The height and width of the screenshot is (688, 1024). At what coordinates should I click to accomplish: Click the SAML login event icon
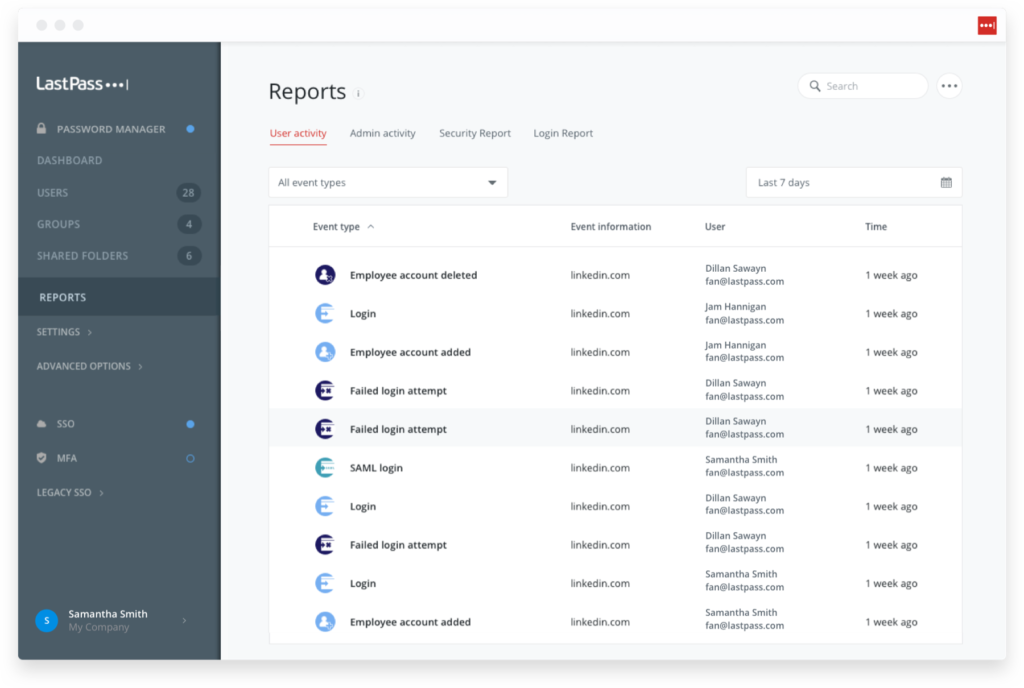point(324,468)
